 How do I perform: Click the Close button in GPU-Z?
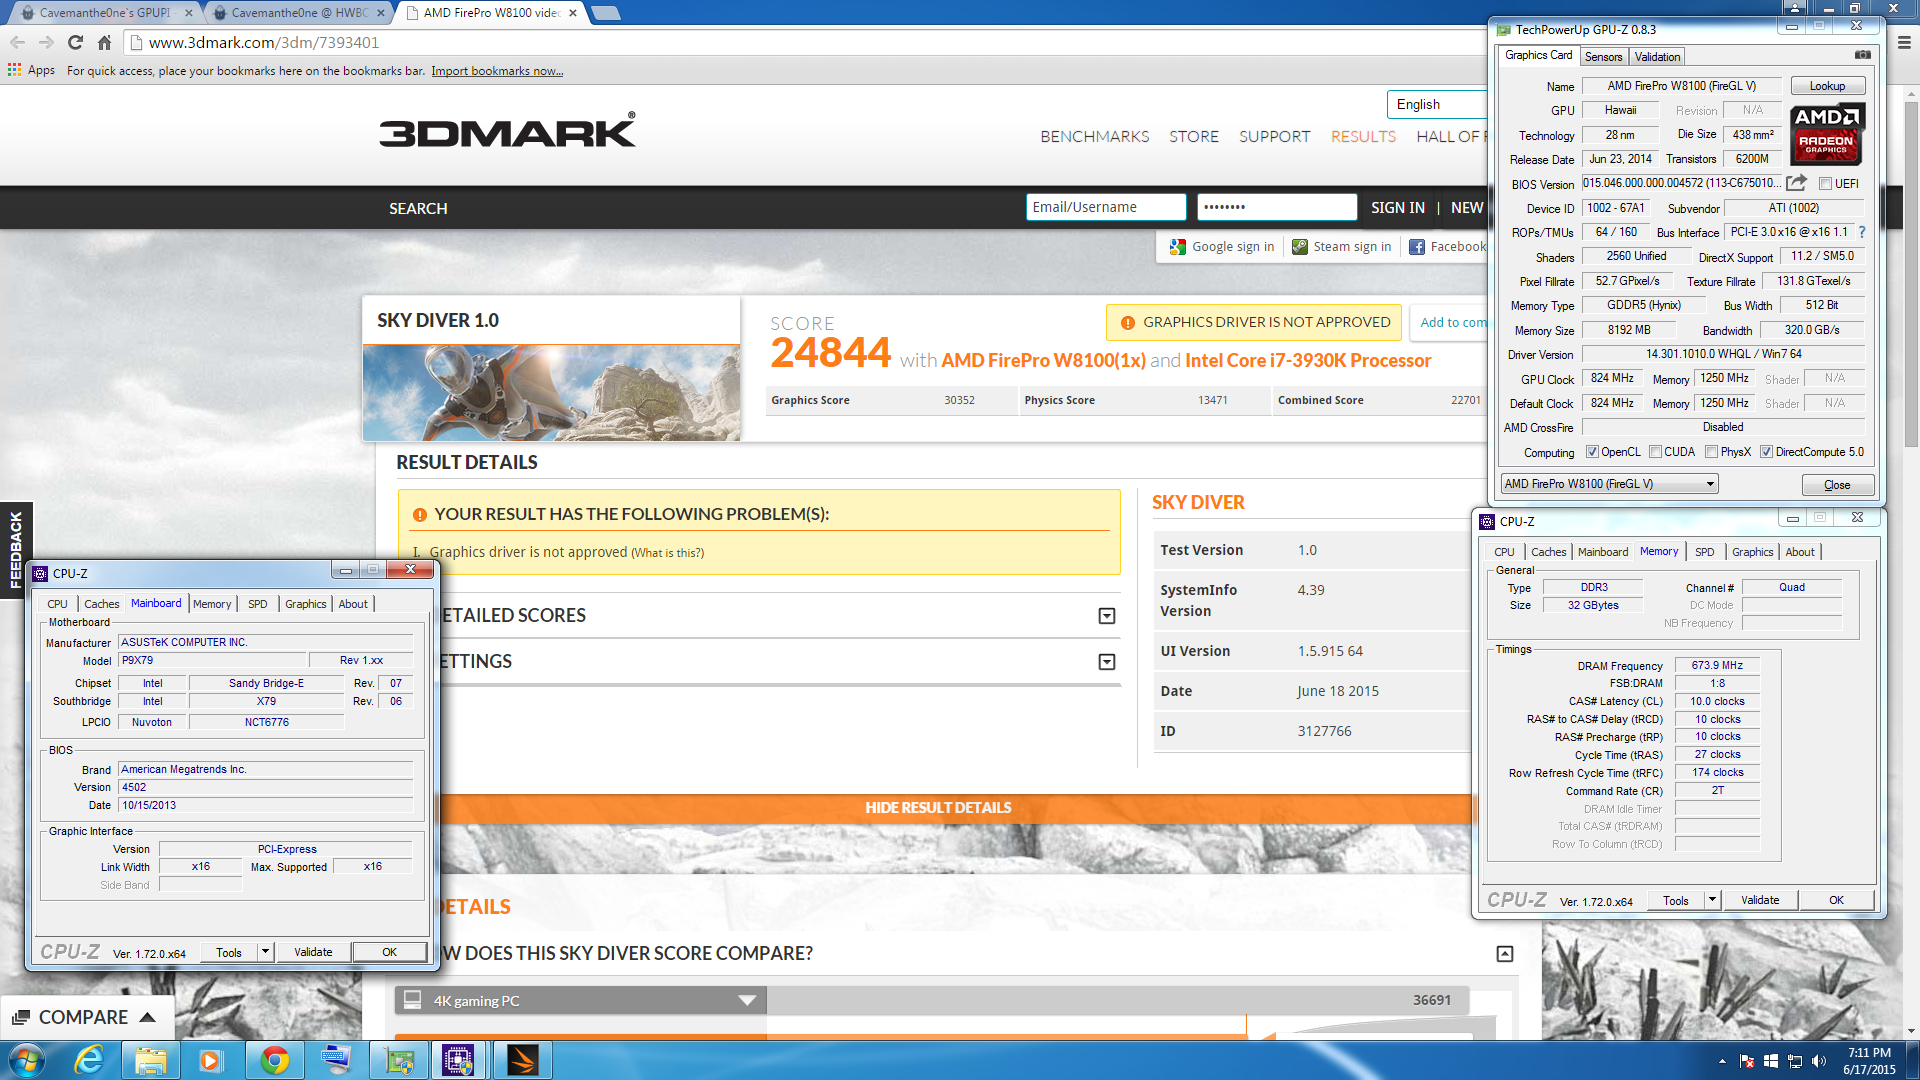coord(1837,485)
